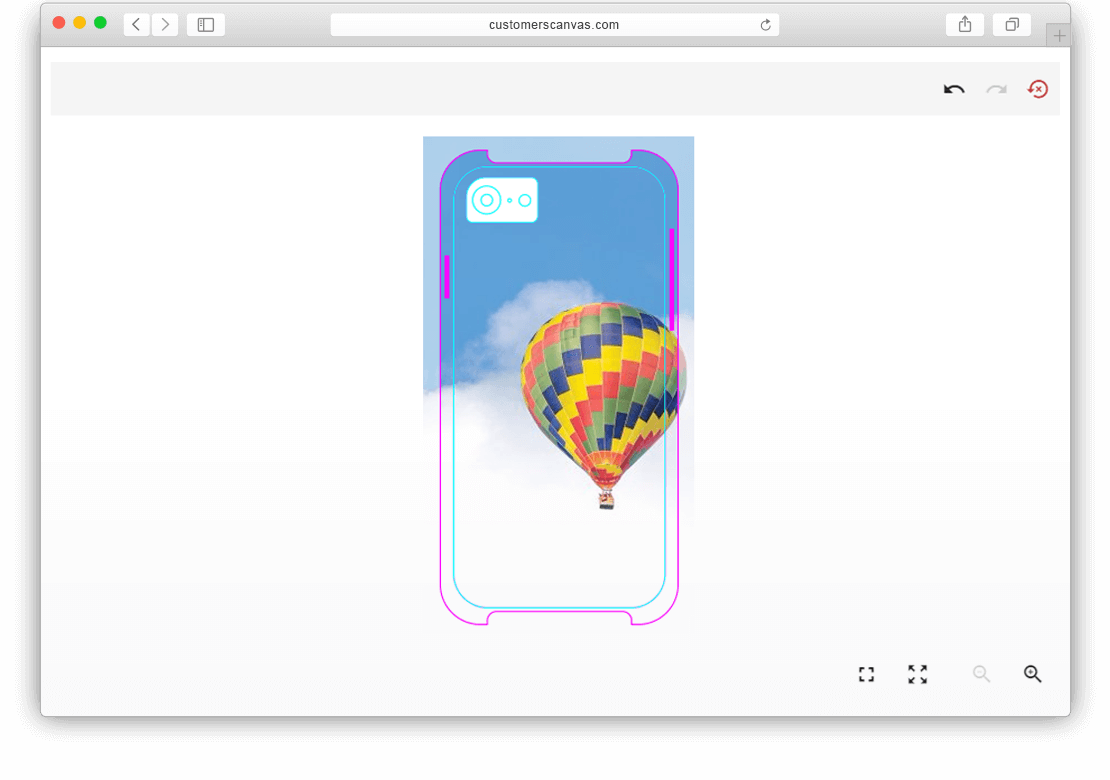Show all open Safari tabs
The width and height of the screenshot is (1110, 780).
click(1011, 24)
